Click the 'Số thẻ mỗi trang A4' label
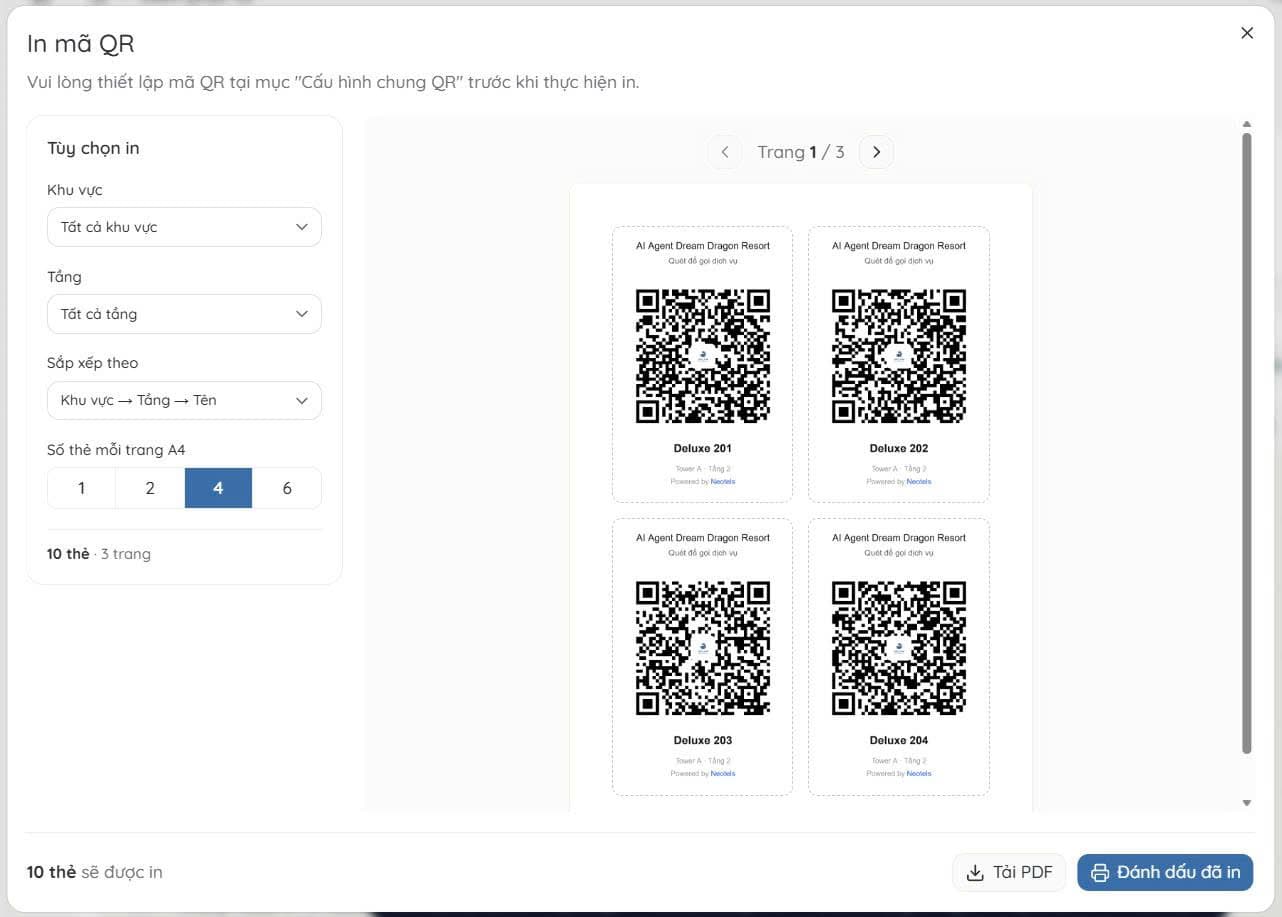Screen dimensions: 1282x917 click(116, 450)
